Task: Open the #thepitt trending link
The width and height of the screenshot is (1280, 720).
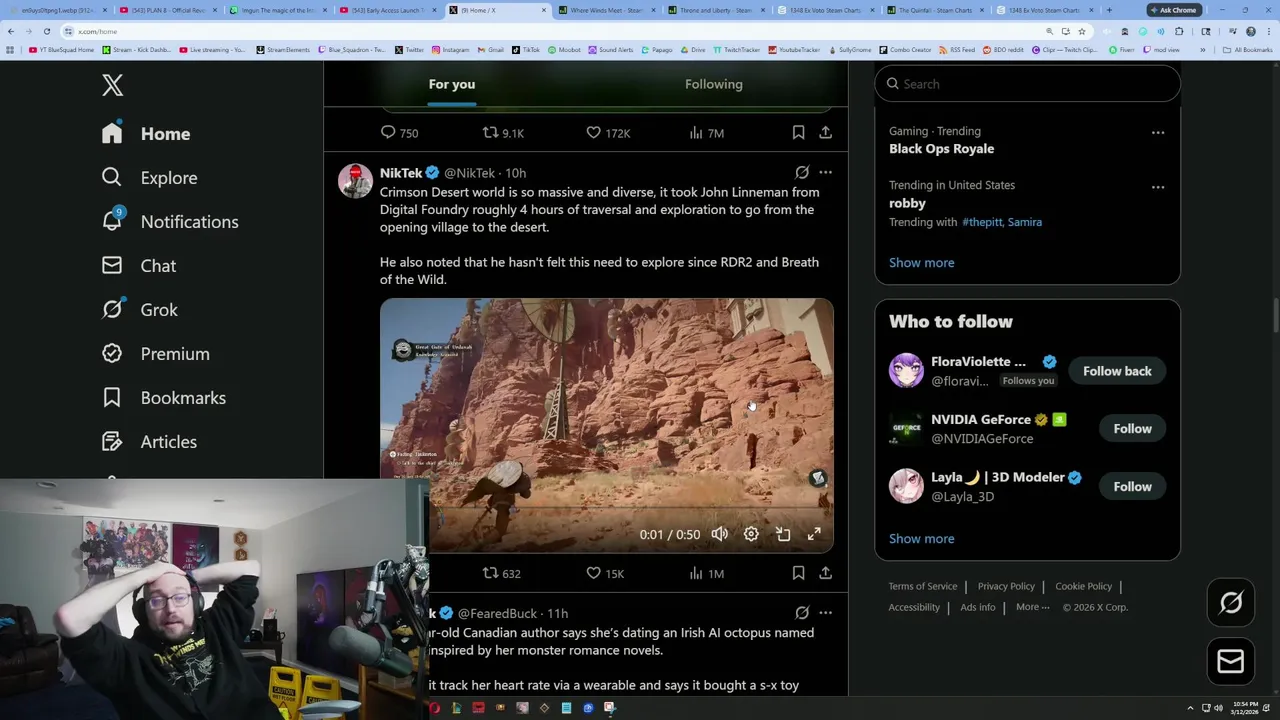Action: pos(982,222)
